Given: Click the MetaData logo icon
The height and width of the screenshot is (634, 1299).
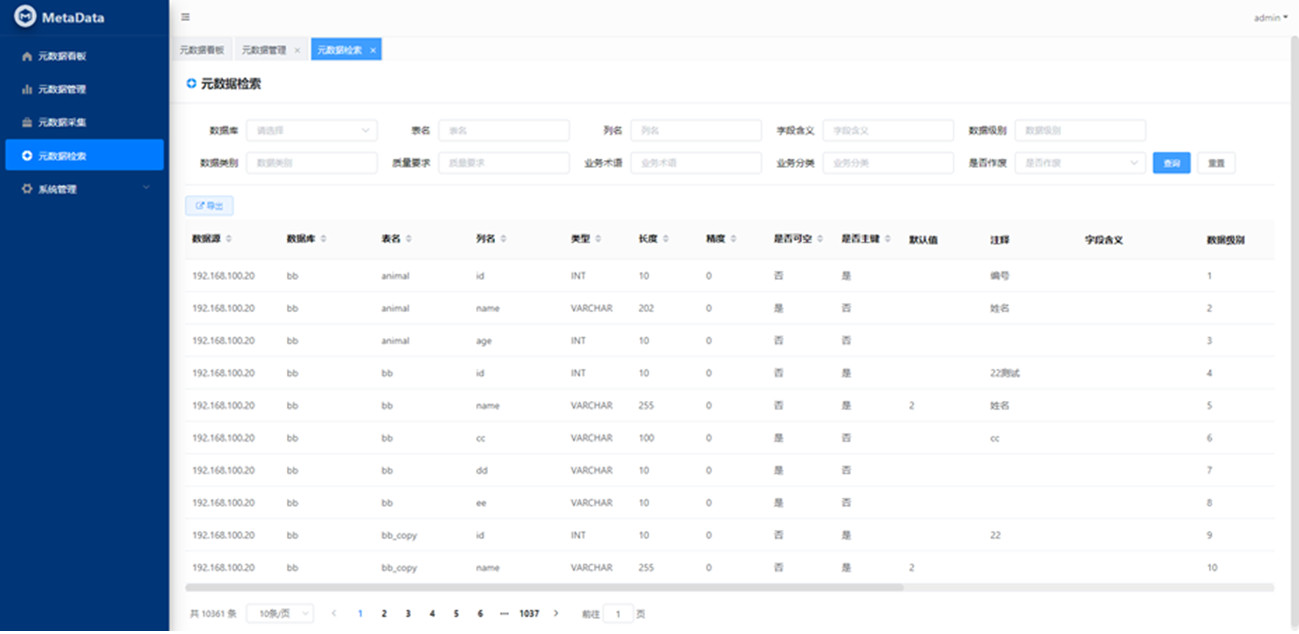Looking at the screenshot, I should coord(25,17).
